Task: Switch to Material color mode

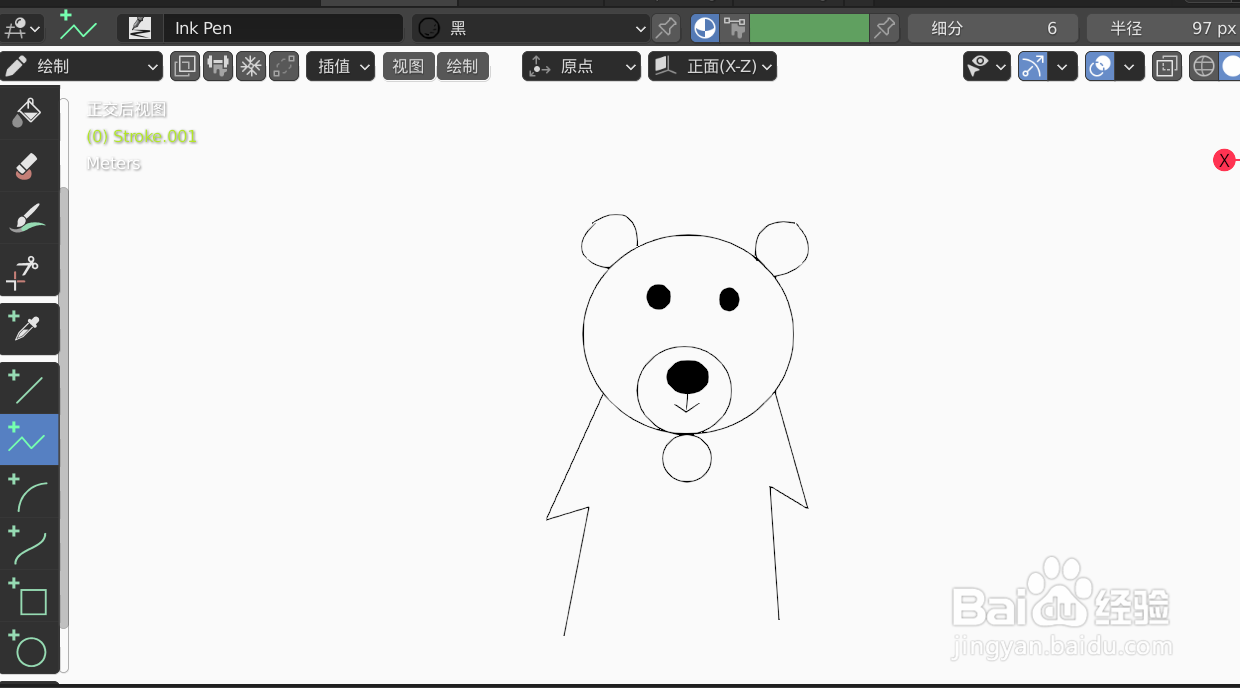Action: point(705,28)
